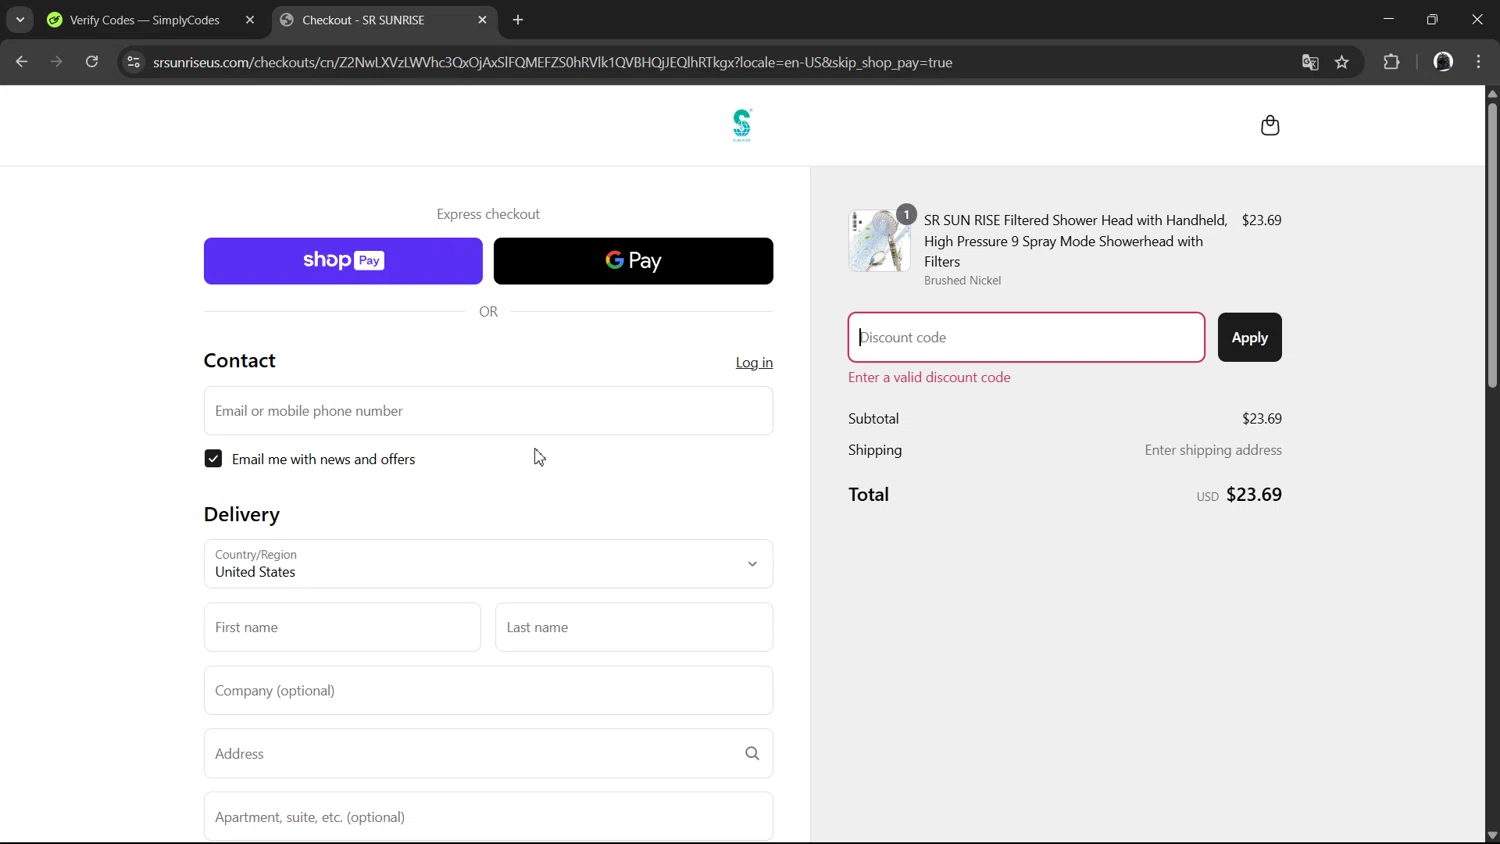Click the address search magnifier icon
1500x844 pixels.
tap(752, 754)
